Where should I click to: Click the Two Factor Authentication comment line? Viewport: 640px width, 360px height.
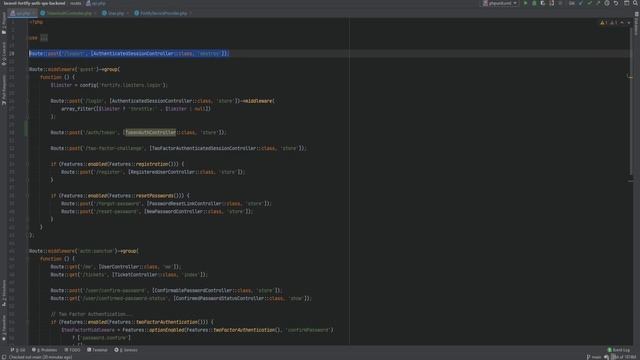[91, 314]
